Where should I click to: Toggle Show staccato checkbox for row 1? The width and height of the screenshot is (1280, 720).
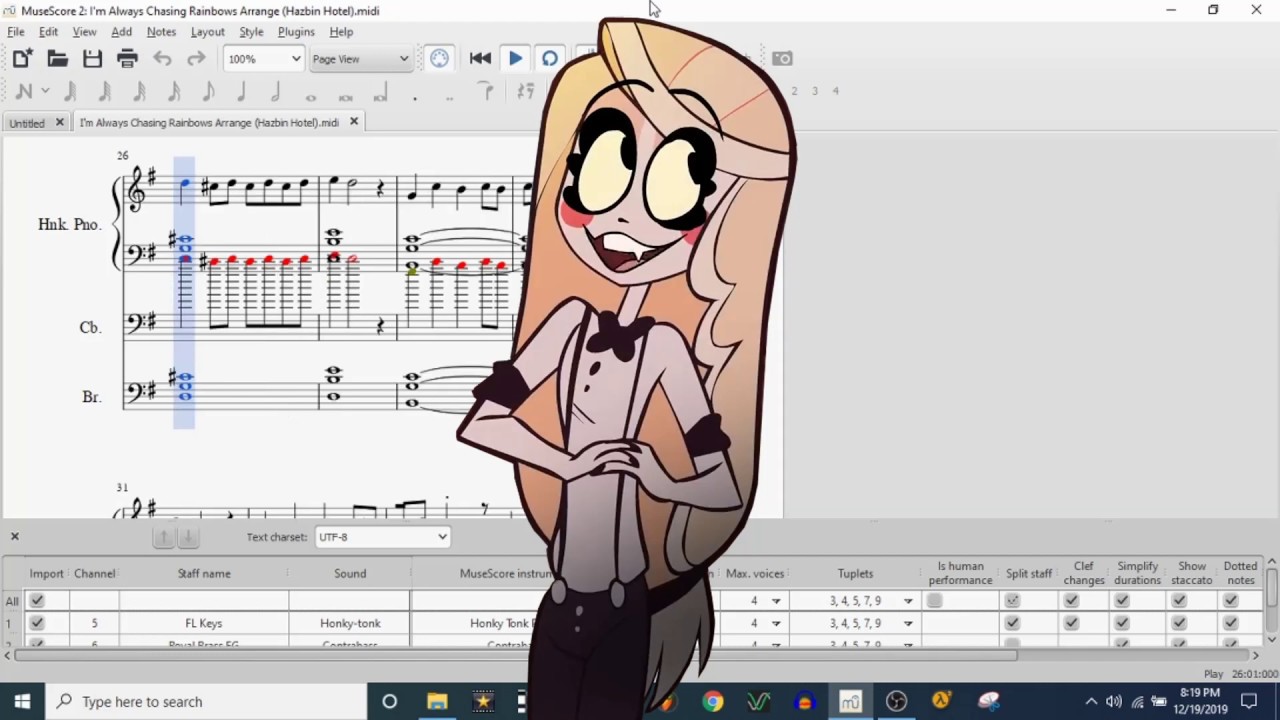click(1179, 623)
